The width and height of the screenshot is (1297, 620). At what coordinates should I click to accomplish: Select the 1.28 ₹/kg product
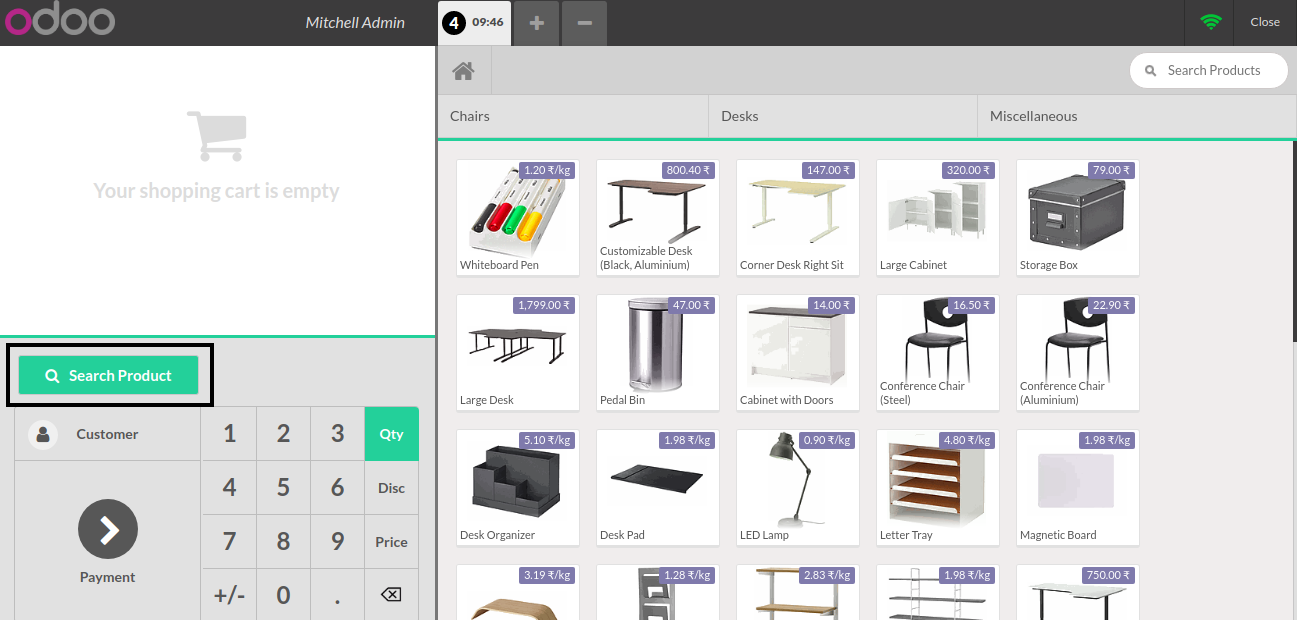coord(658,592)
